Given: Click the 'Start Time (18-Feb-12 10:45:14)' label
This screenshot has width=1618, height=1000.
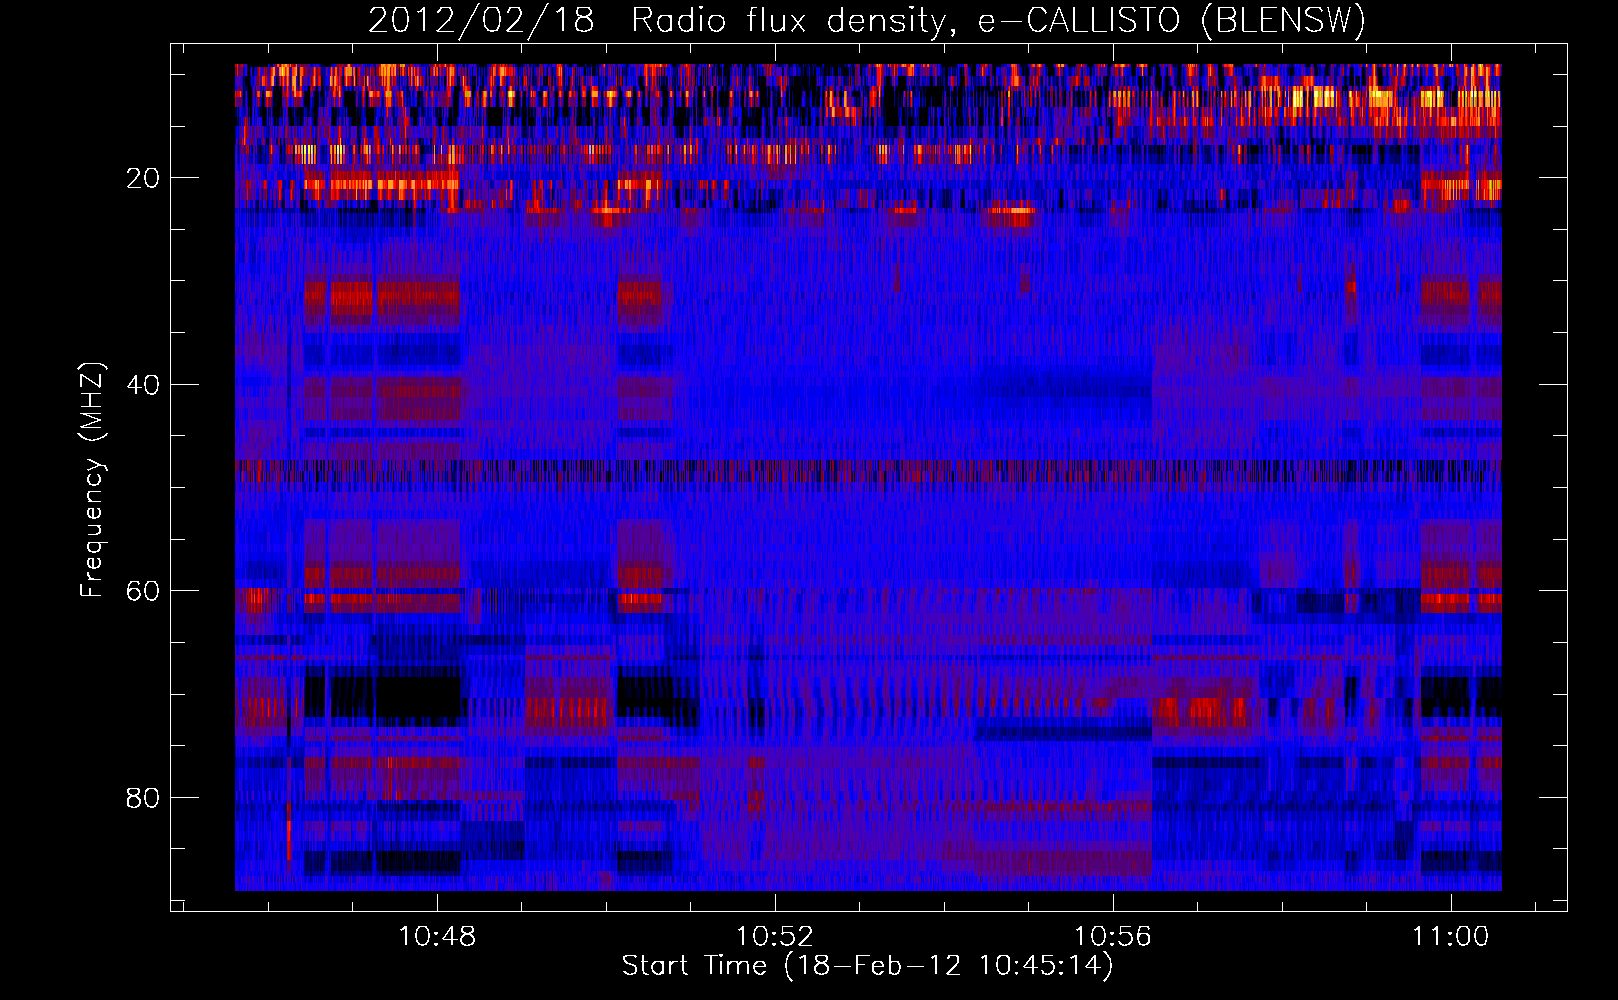Looking at the screenshot, I should pos(867,966).
